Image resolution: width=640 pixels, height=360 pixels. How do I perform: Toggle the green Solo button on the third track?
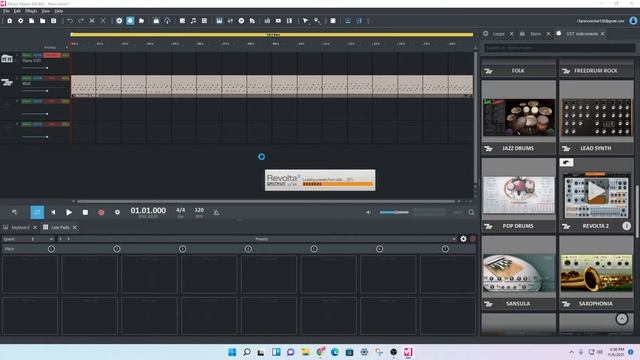pyautogui.click(x=27, y=101)
